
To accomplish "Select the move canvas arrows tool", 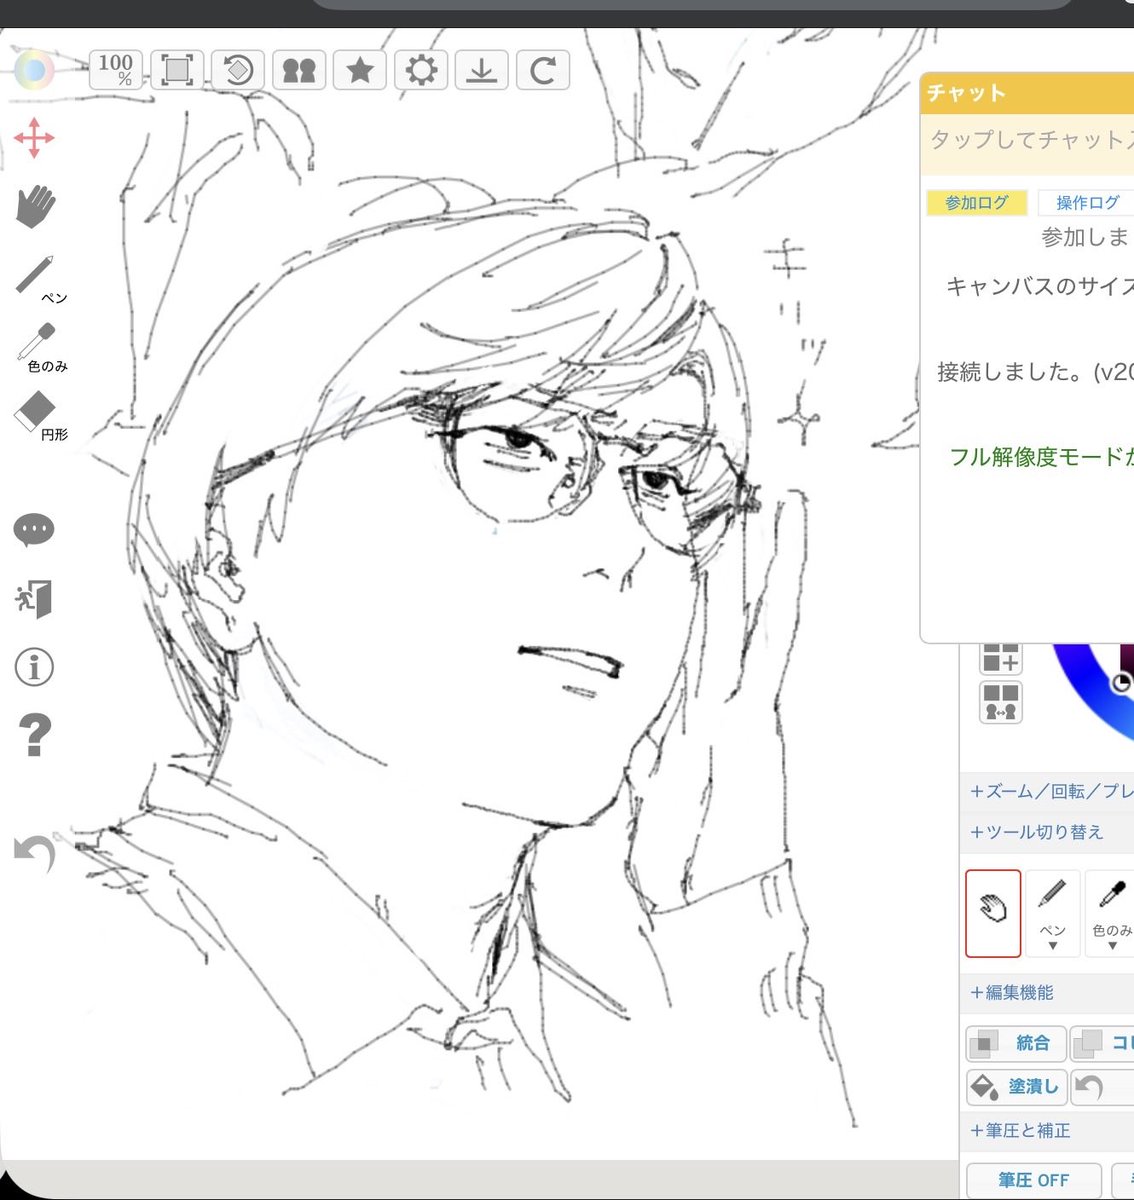I will (x=34, y=138).
